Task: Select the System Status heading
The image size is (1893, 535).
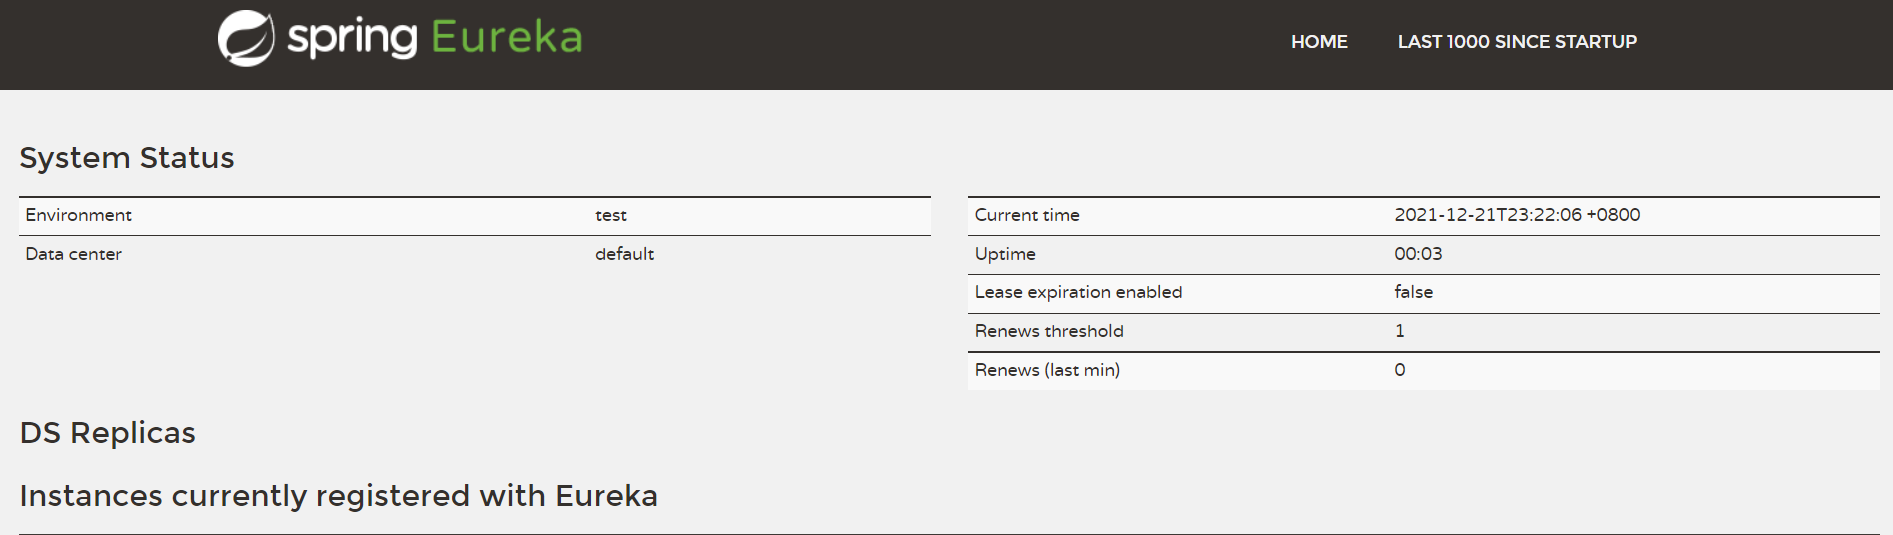Action: 127,158
